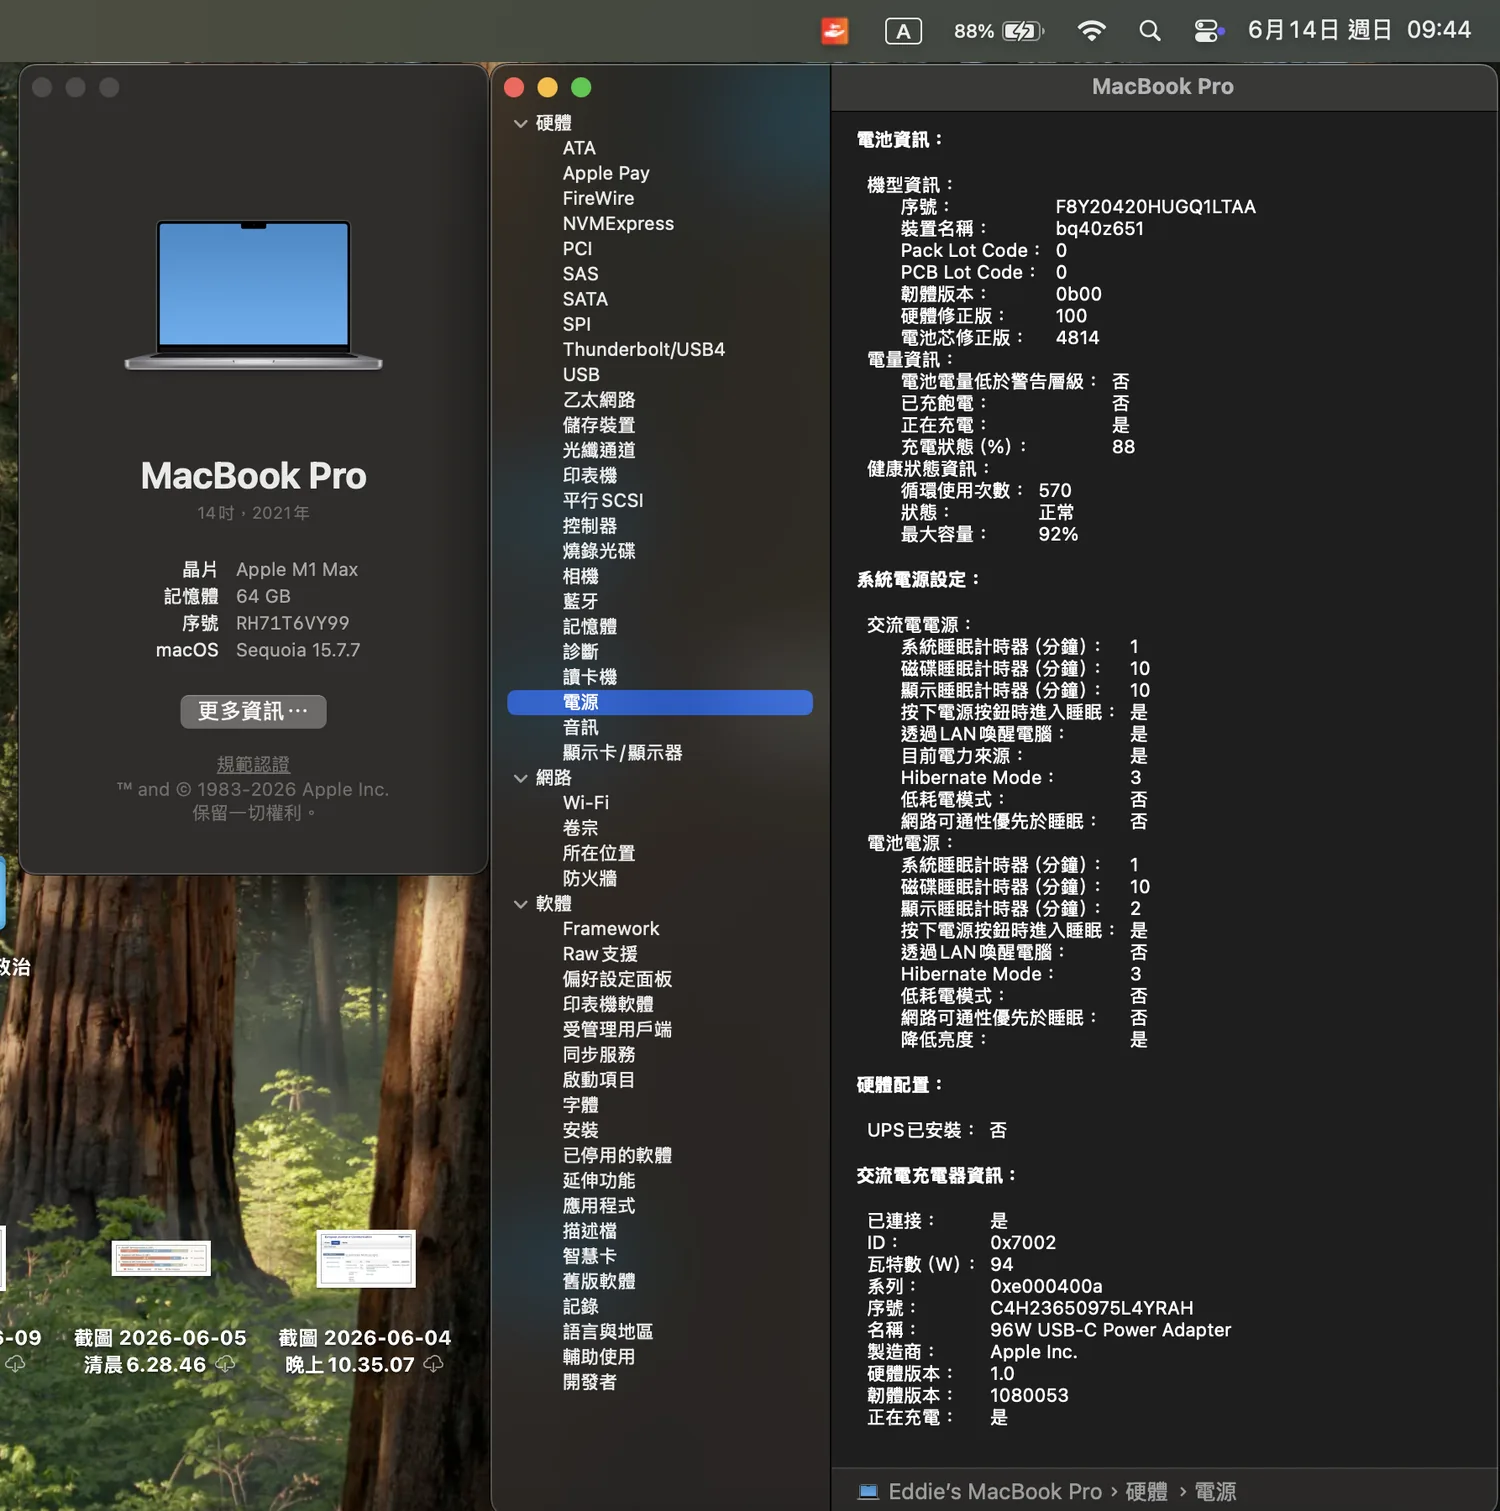Collapse the 硬體 section in the sidebar

click(520, 123)
